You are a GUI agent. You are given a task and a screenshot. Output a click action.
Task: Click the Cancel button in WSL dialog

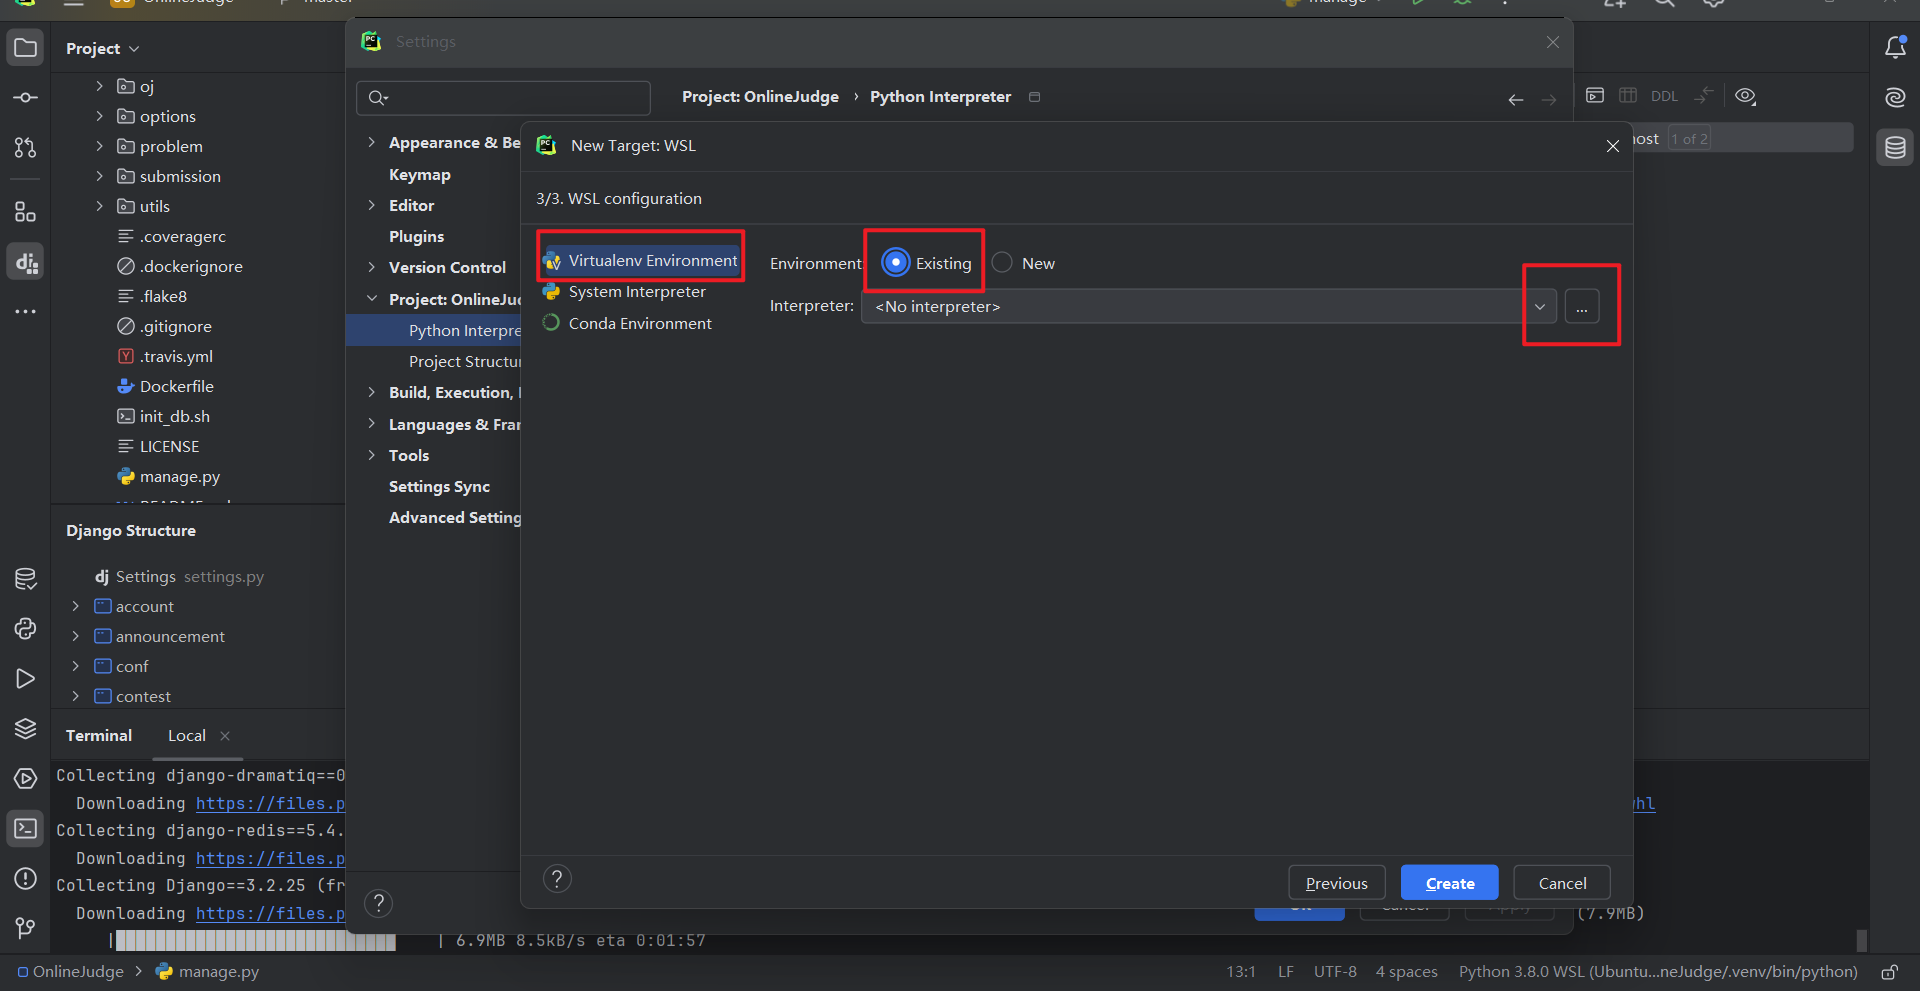(x=1561, y=883)
